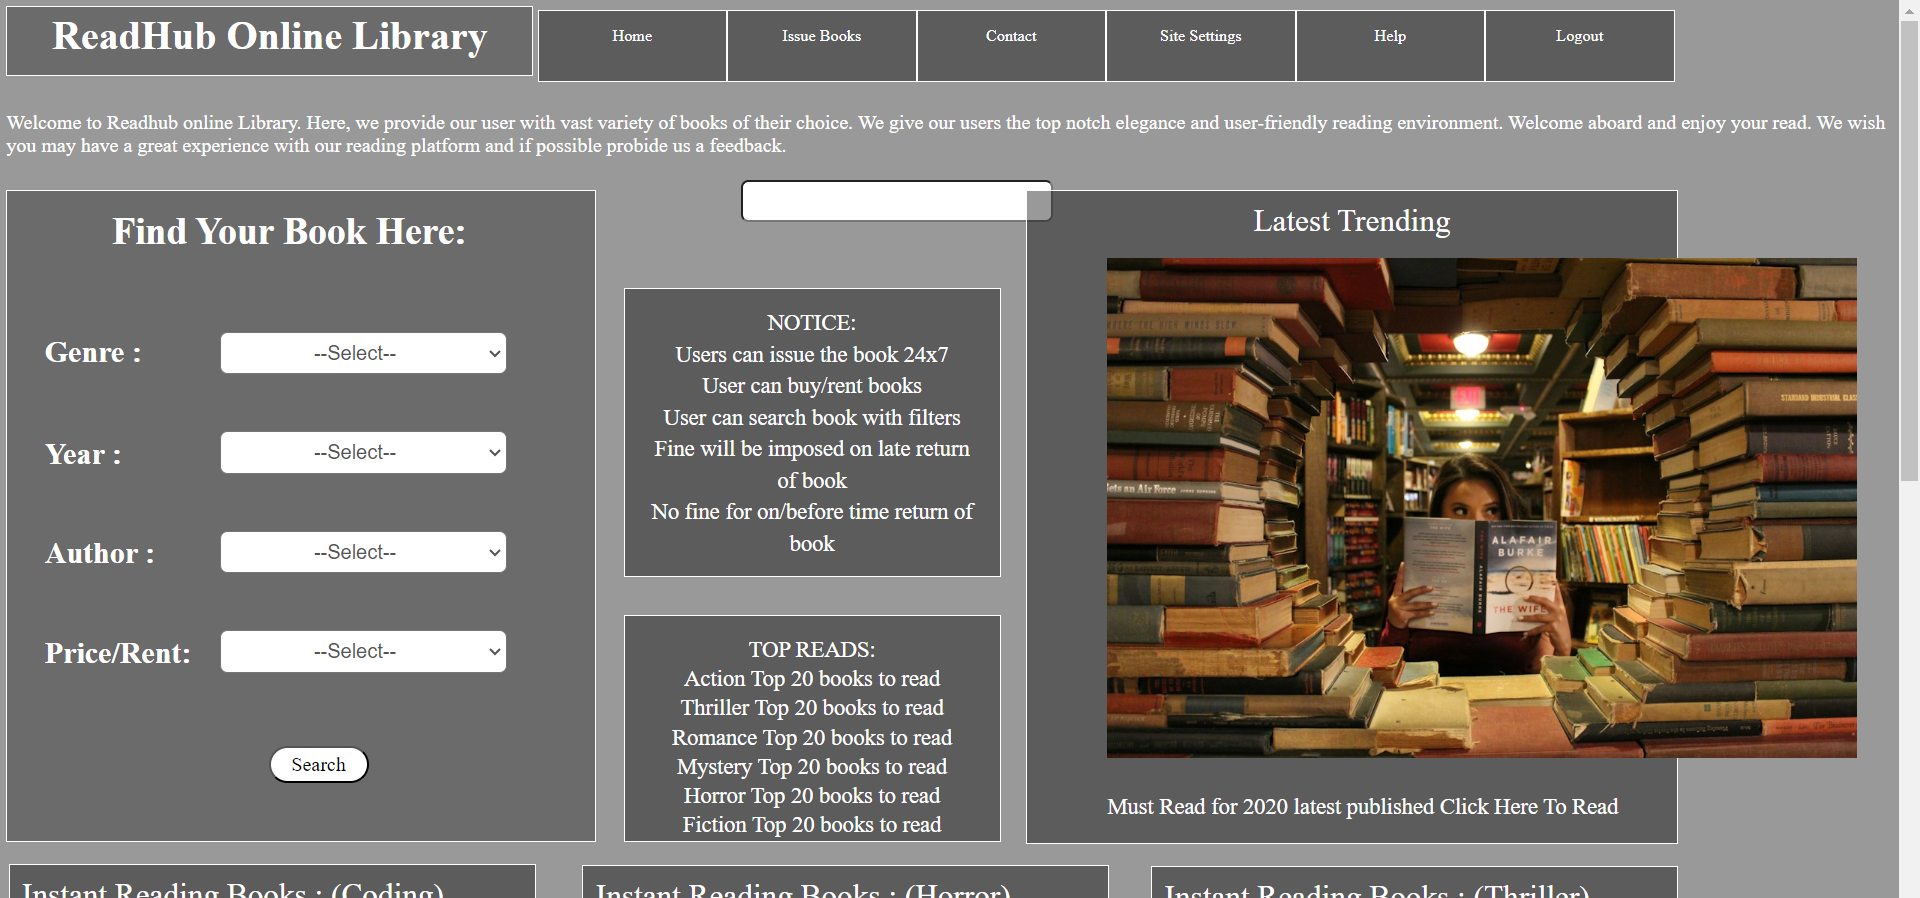Click the 'TOP READS:' heading text
Screen dimensions: 1920x898
[x=812, y=650]
